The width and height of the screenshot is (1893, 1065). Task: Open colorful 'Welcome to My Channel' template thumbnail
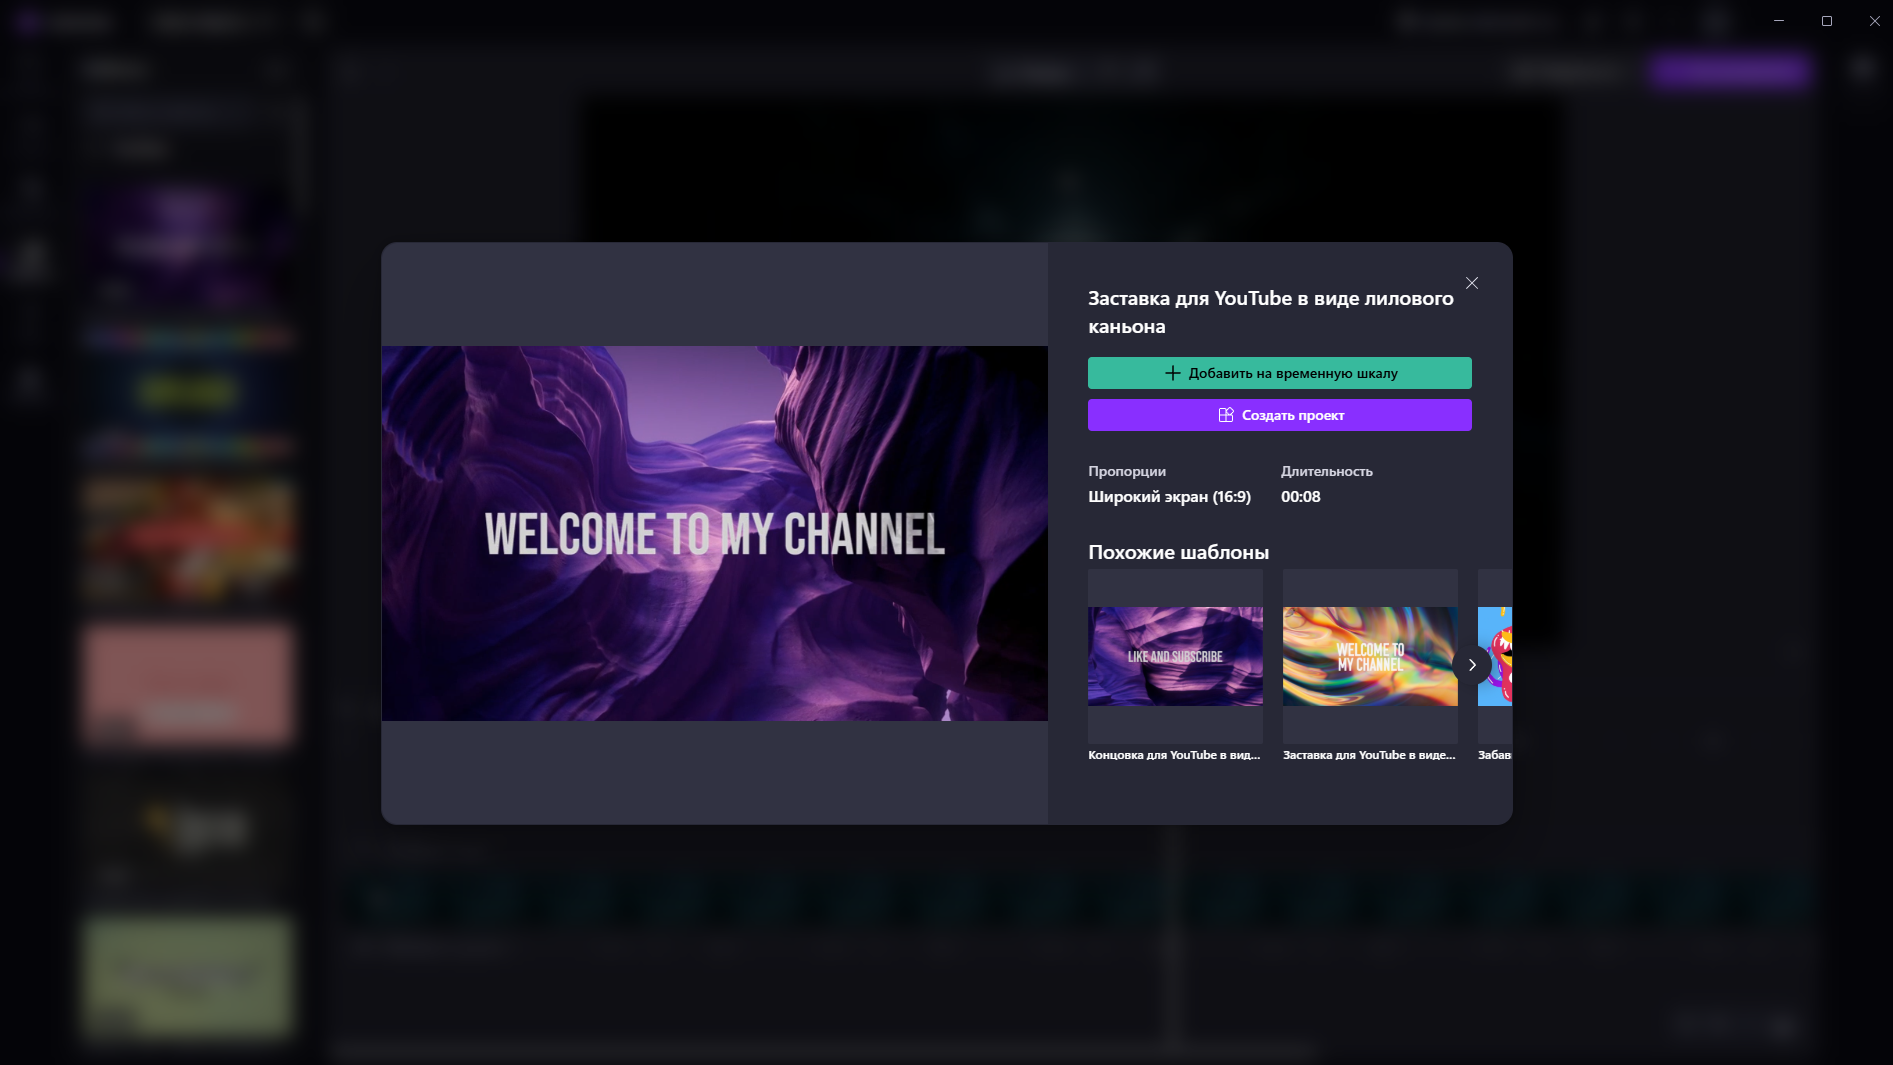[x=1370, y=656]
